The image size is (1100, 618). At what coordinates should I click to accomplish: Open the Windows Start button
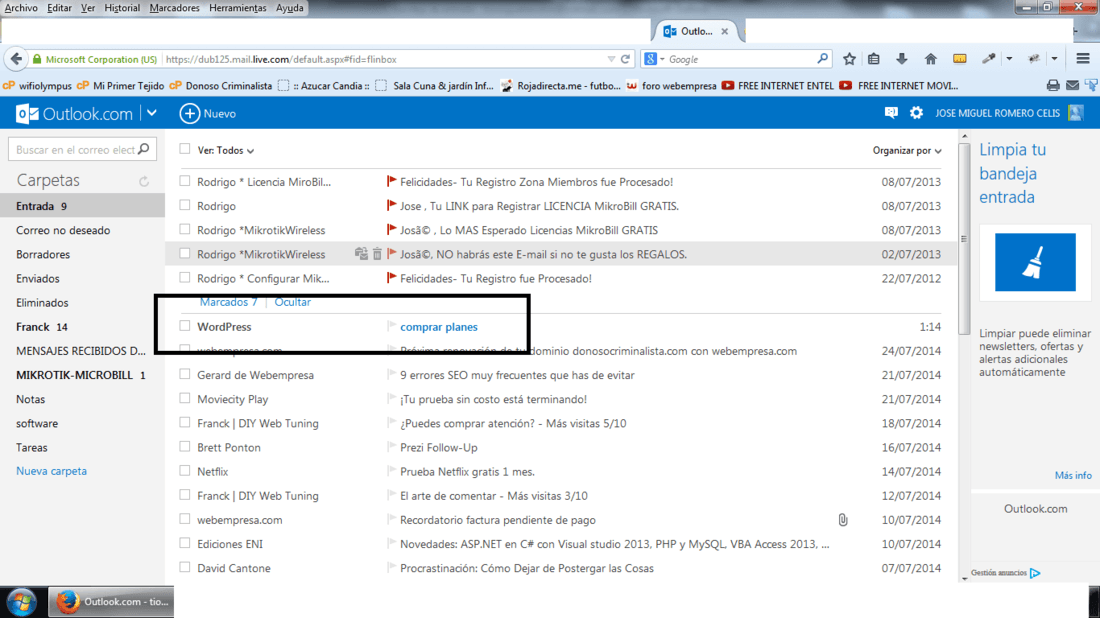22,602
